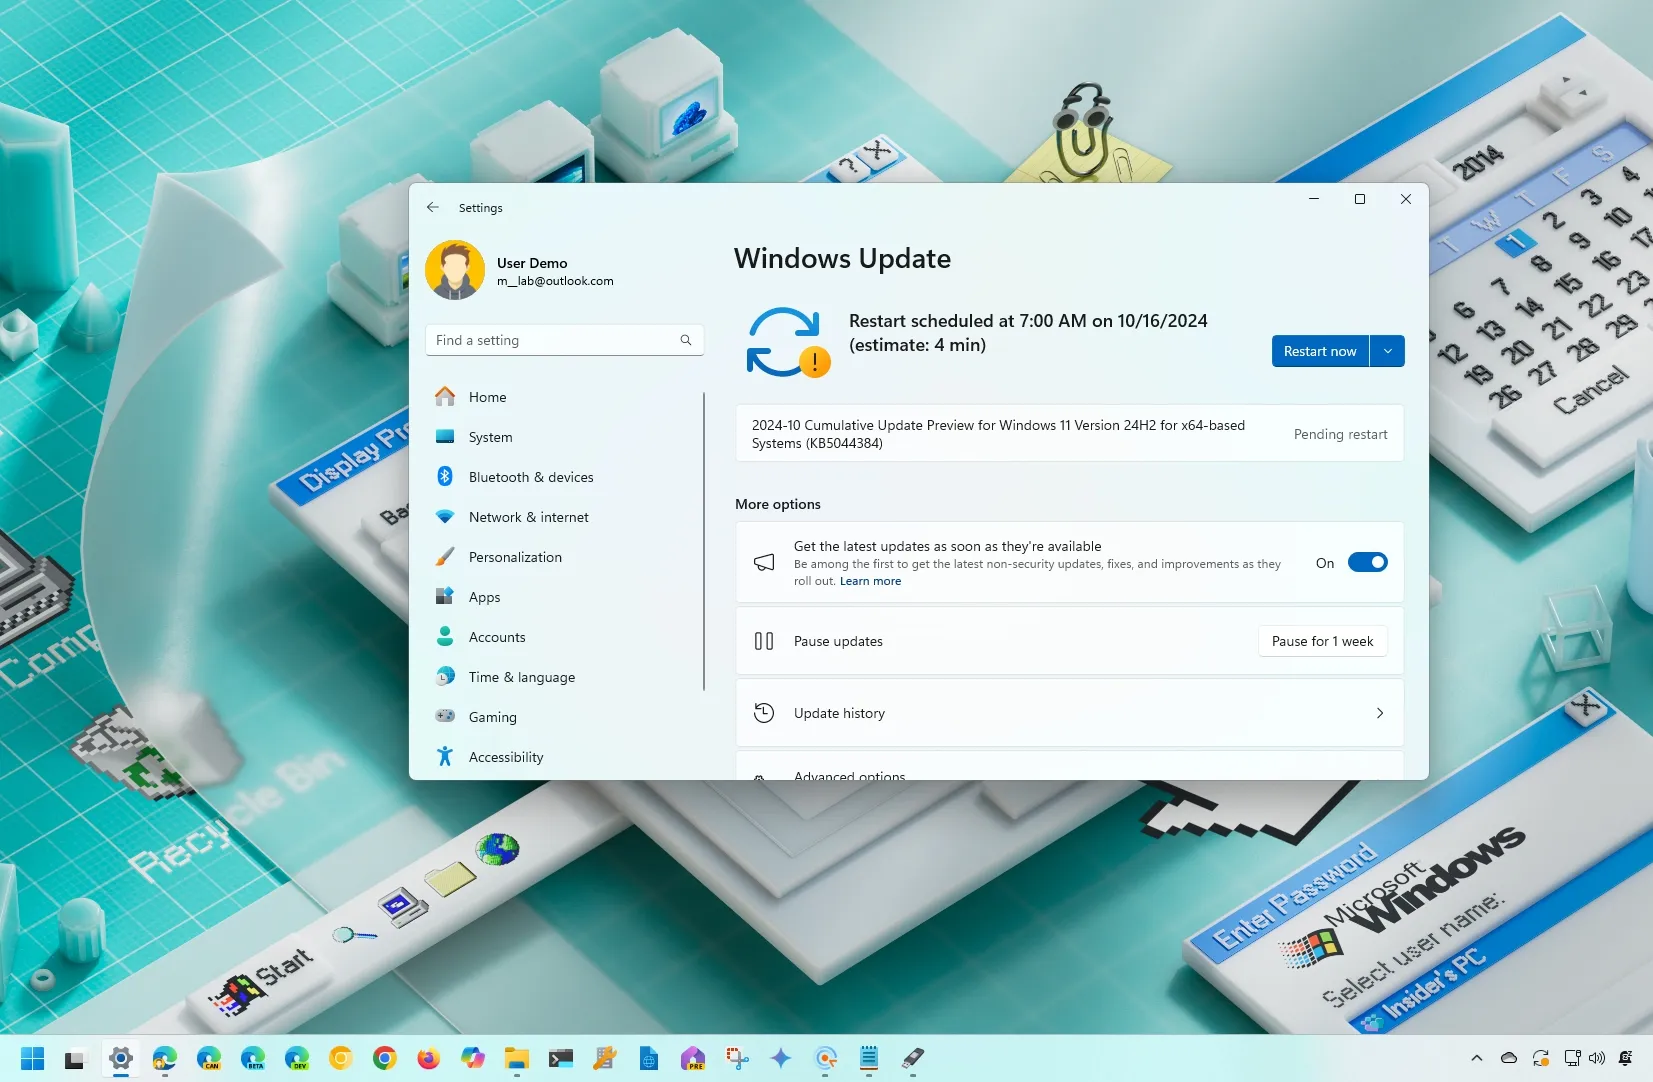Launch Edge Dev from the taskbar
This screenshot has width=1653, height=1082.
click(297, 1058)
